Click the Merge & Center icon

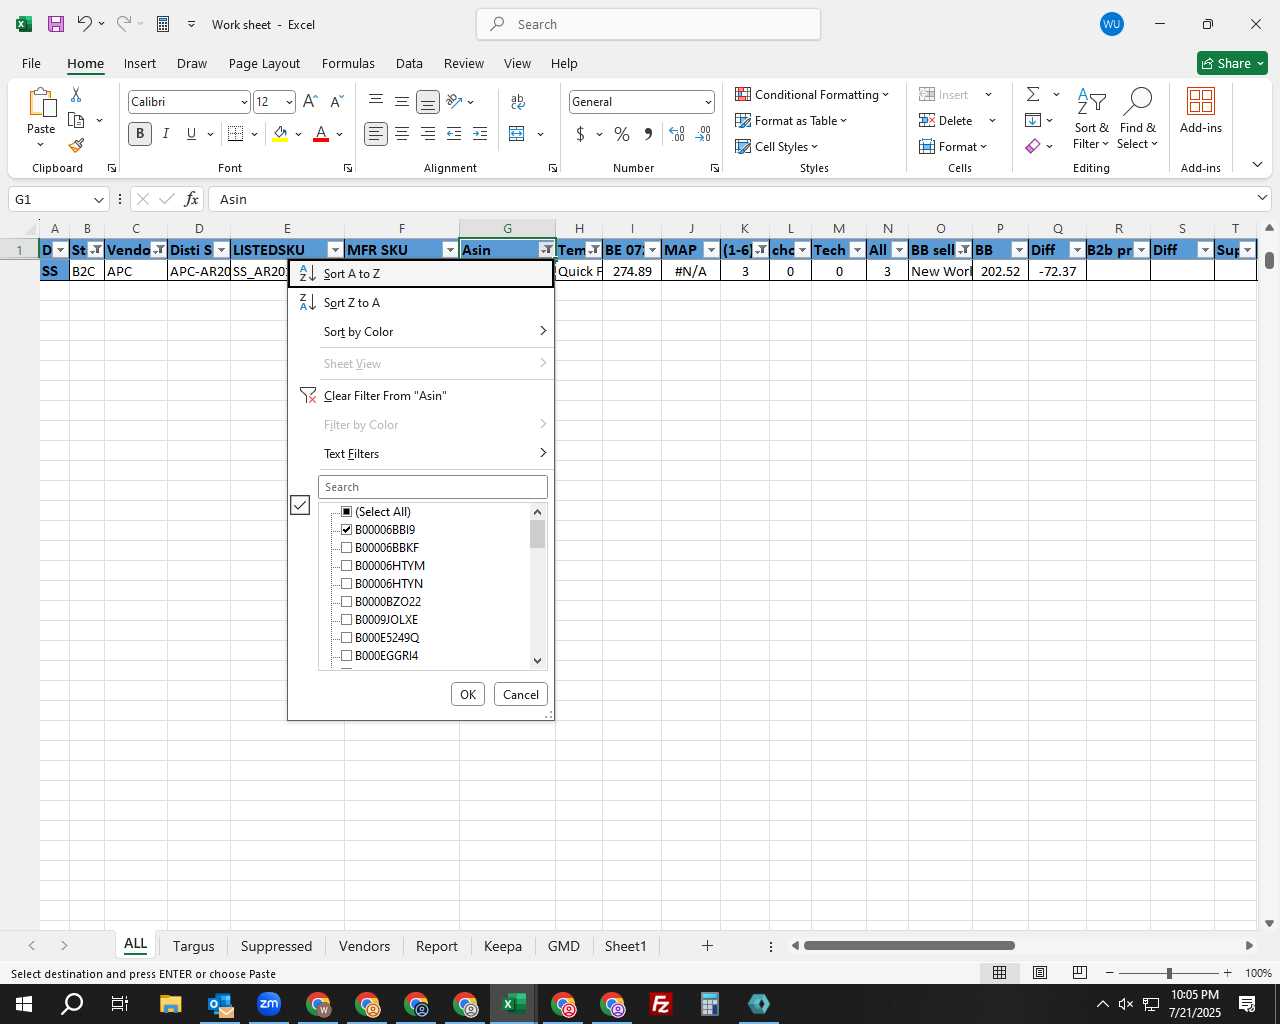point(517,133)
